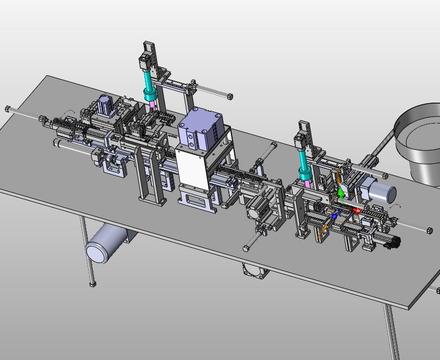This screenshot has width=440, height=360.
Task: Select the black motor at right end
Action: 393,242
